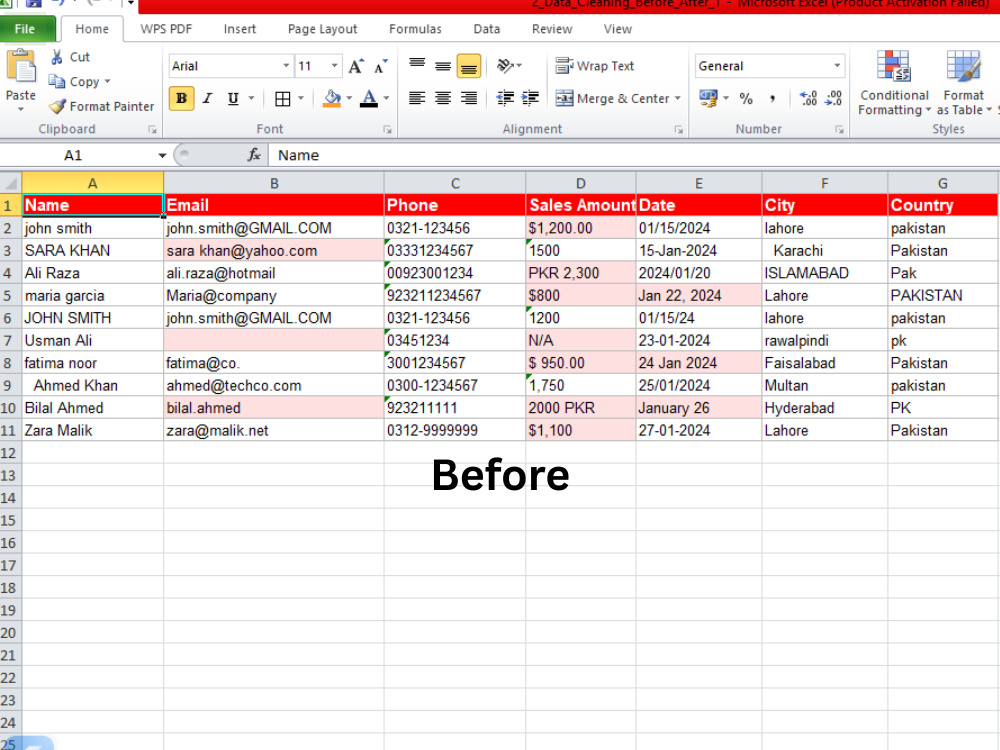Image resolution: width=1000 pixels, height=750 pixels.
Task: Open text Orientation options
Action: 509,66
